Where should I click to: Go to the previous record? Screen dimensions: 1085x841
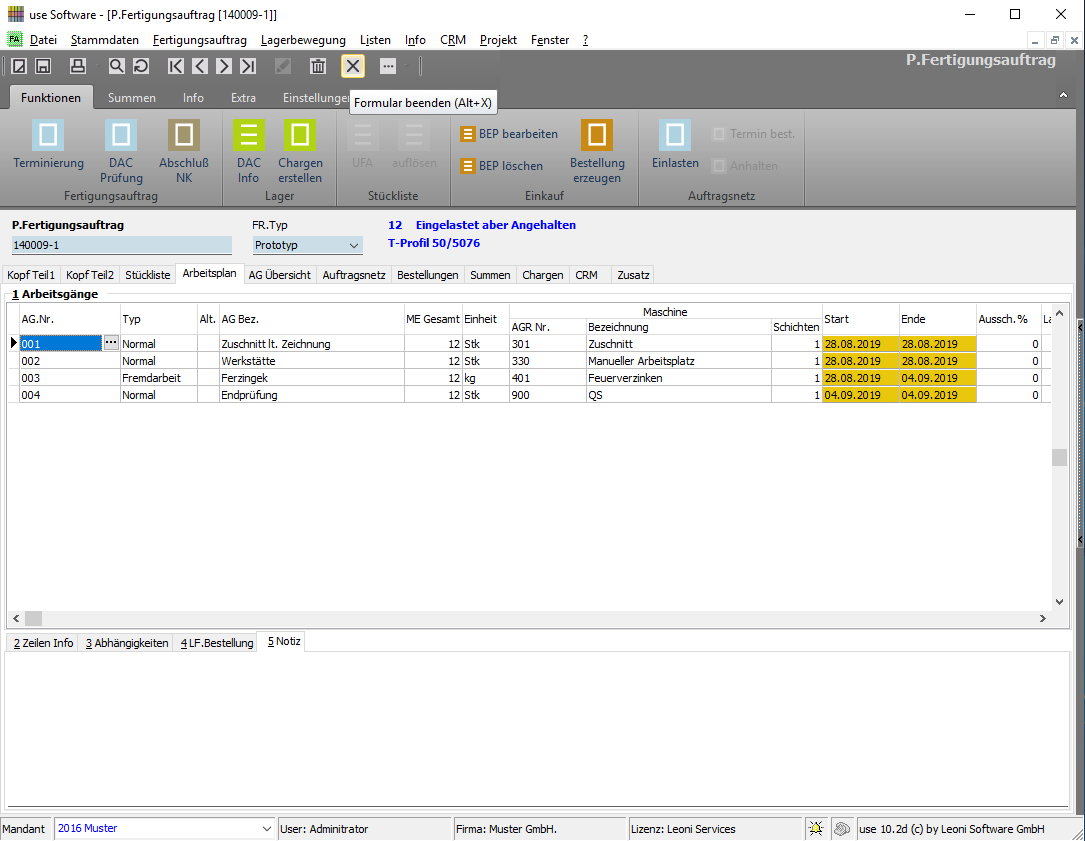click(200, 66)
